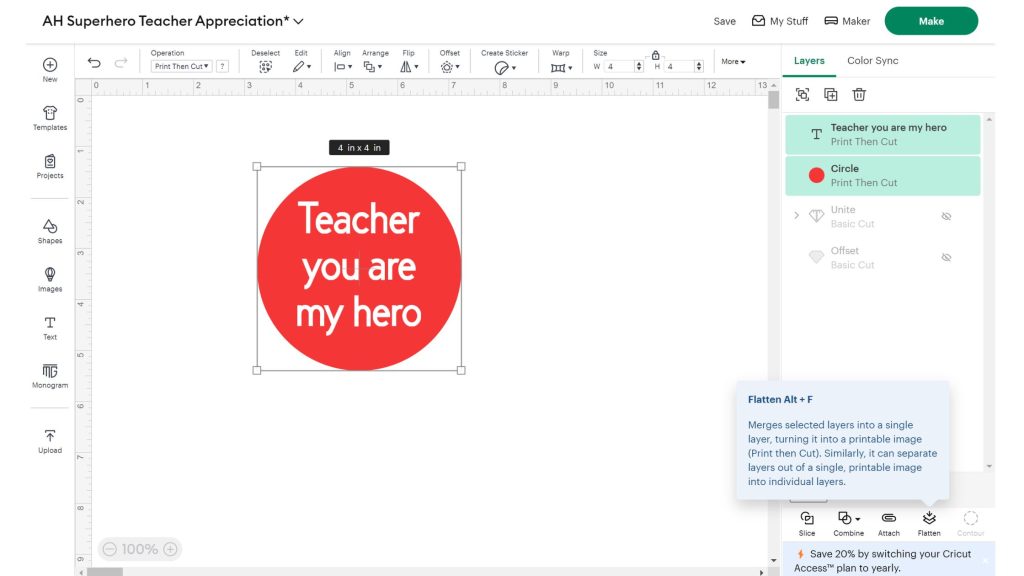Delete the selected layers with trash icon
The width and height of the screenshot is (1024, 576).
(859, 95)
